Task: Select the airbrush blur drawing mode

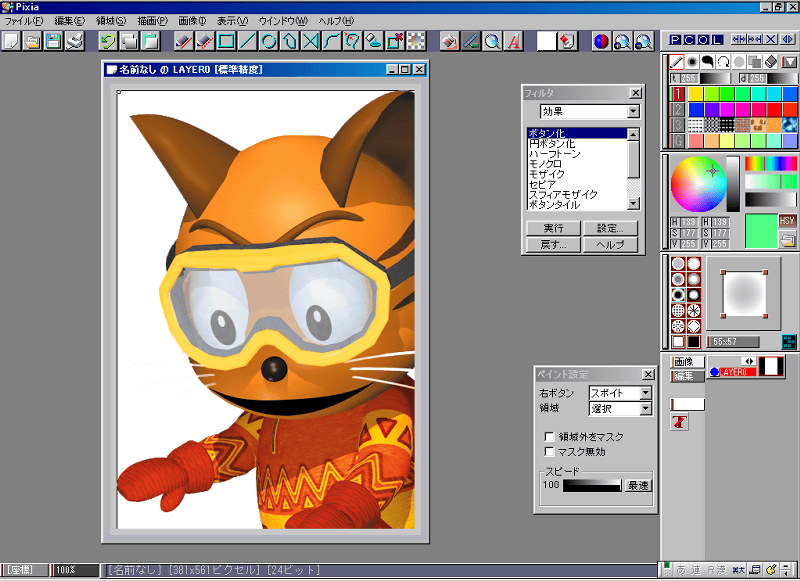Action: (x=692, y=62)
